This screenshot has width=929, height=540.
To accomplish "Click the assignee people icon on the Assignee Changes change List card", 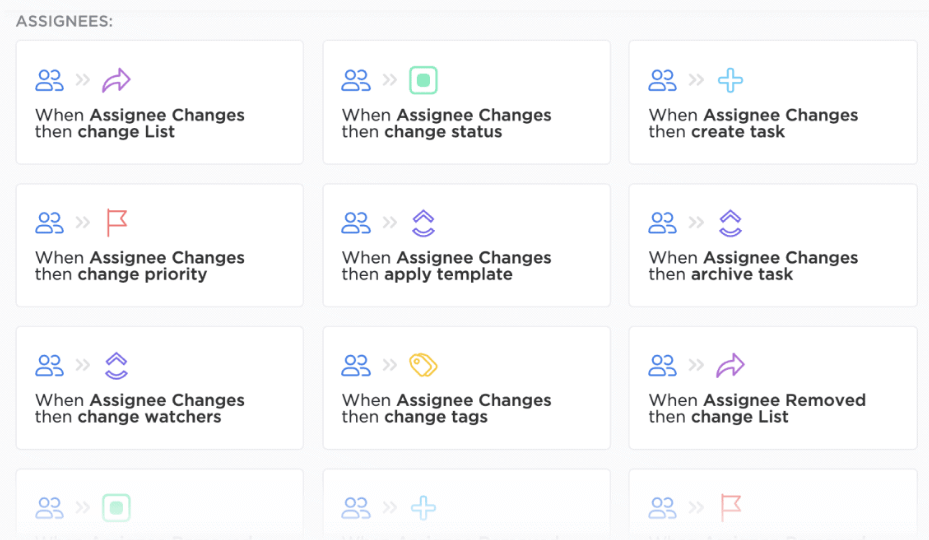I will (49, 80).
